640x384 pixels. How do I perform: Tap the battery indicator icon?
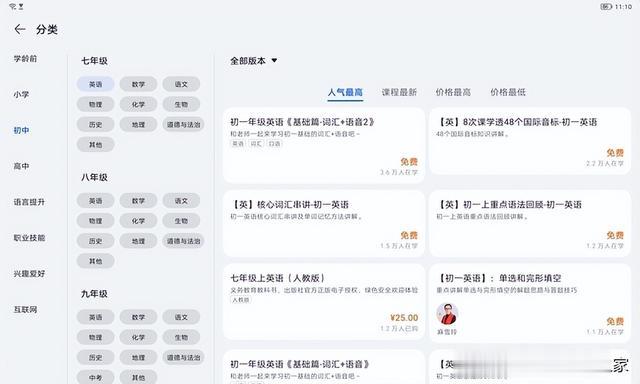[x=606, y=7]
